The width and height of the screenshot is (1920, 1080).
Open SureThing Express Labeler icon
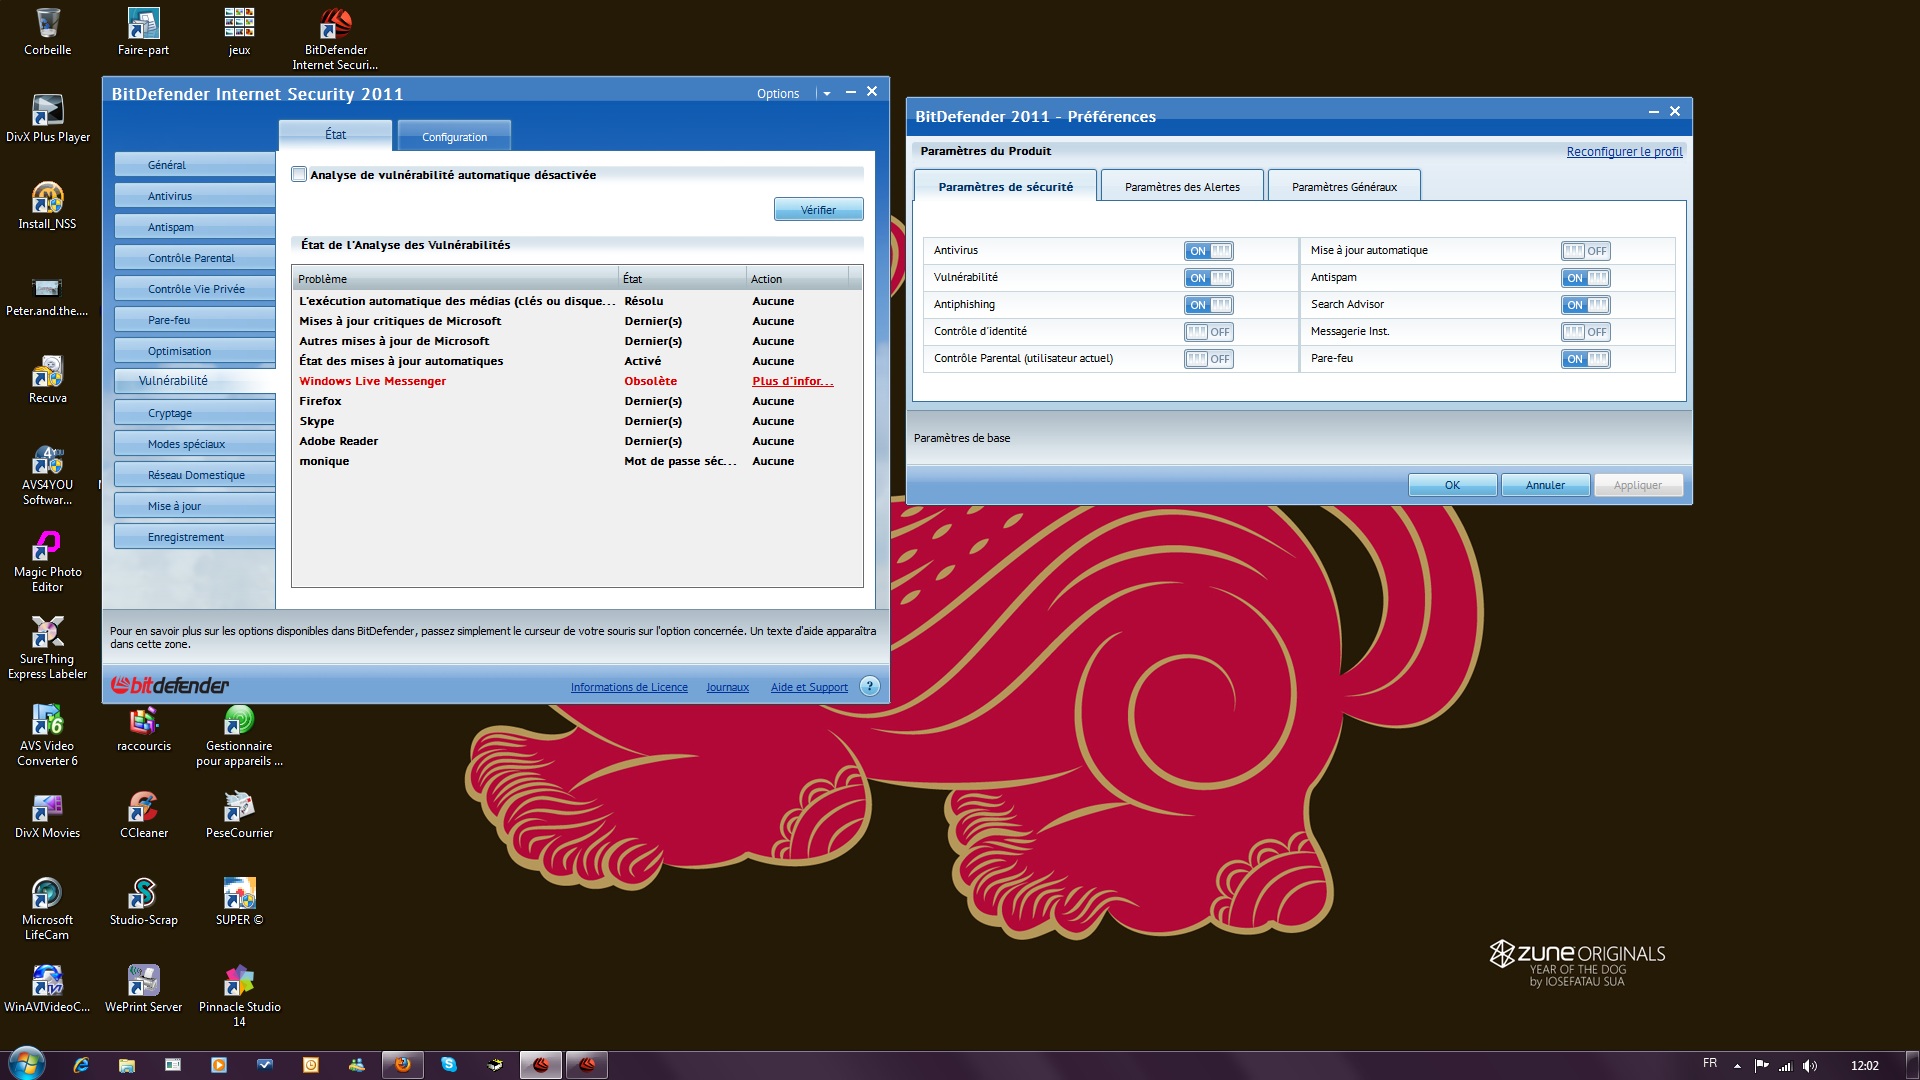coord(47,648)
